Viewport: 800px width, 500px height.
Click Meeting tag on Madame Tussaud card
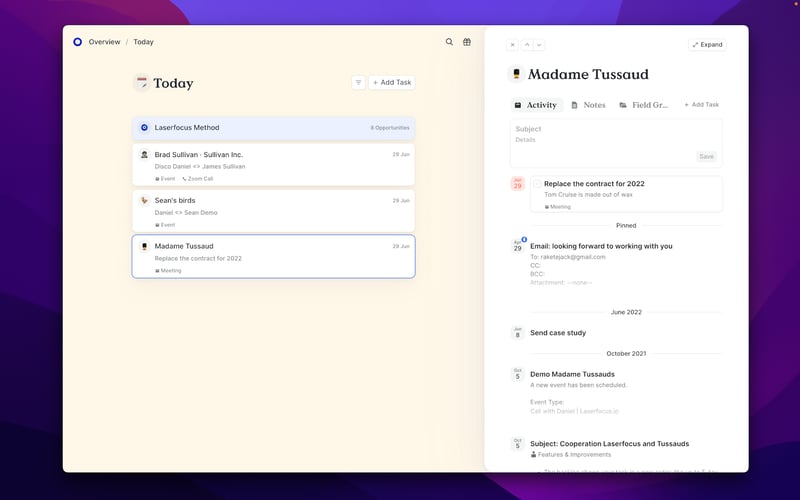pyautogui.click(x=168, y=271)
